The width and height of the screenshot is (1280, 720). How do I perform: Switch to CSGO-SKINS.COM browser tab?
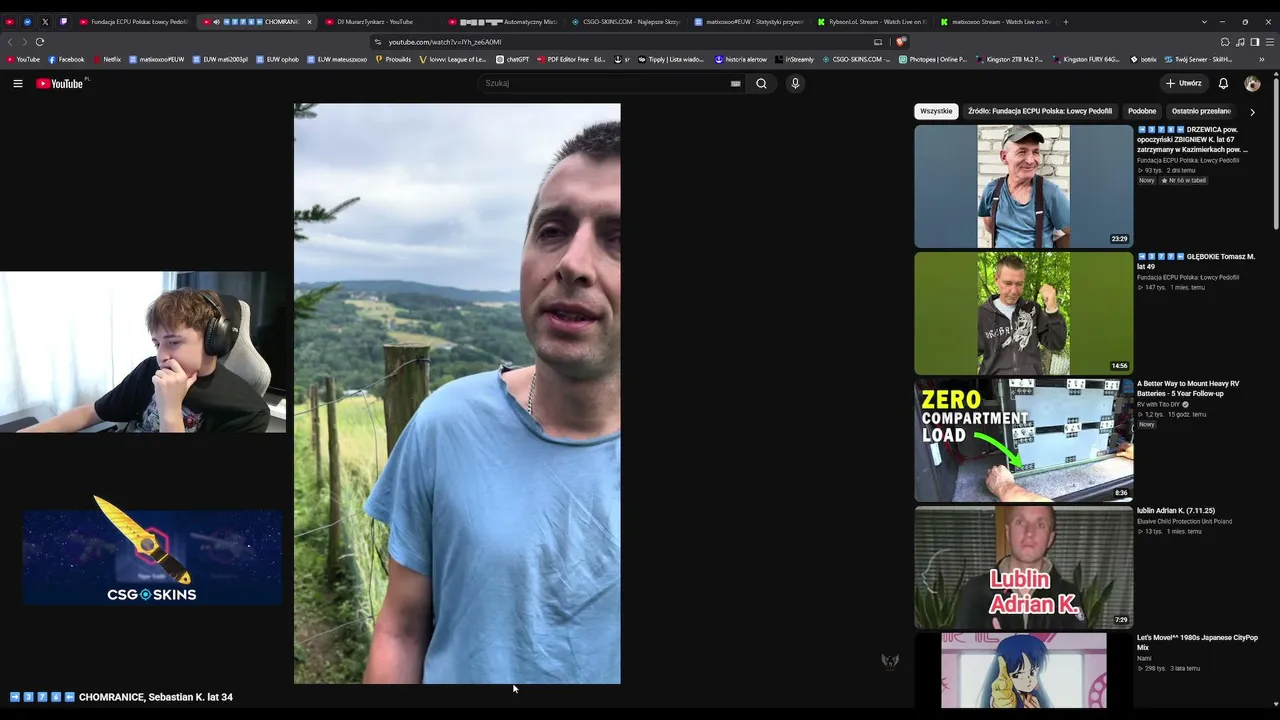tap(625, 22)
